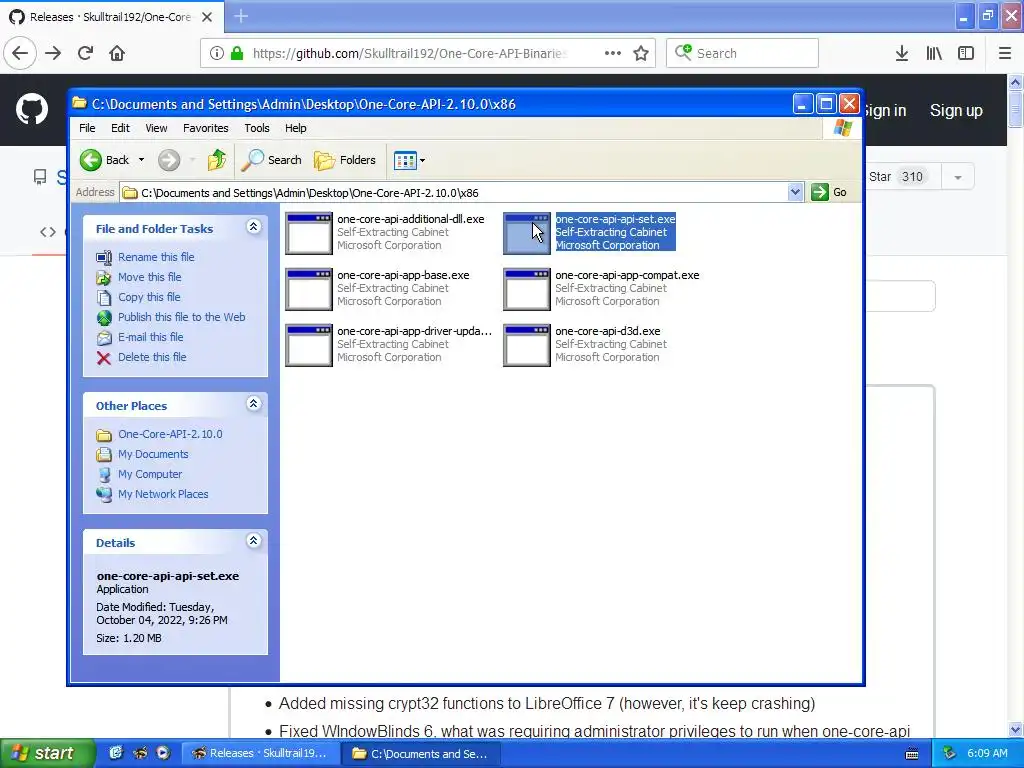Click the GitHub Code tab icon

(48, 232)
